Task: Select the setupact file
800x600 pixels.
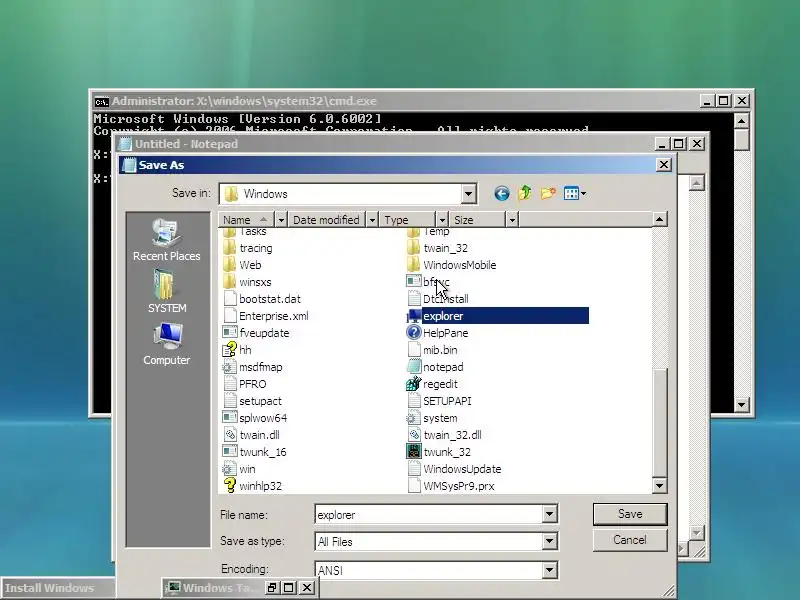Action: tap(253, 401)
